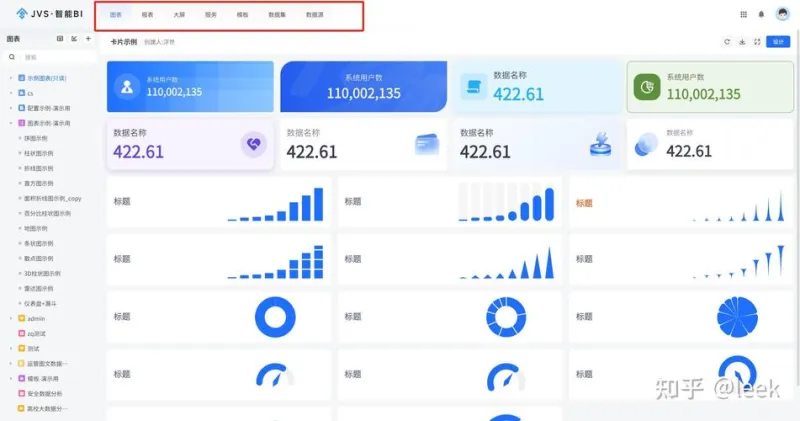Screen dimensions: 800x421
Task: Open the 模板 tab
Action: (242, 15)
